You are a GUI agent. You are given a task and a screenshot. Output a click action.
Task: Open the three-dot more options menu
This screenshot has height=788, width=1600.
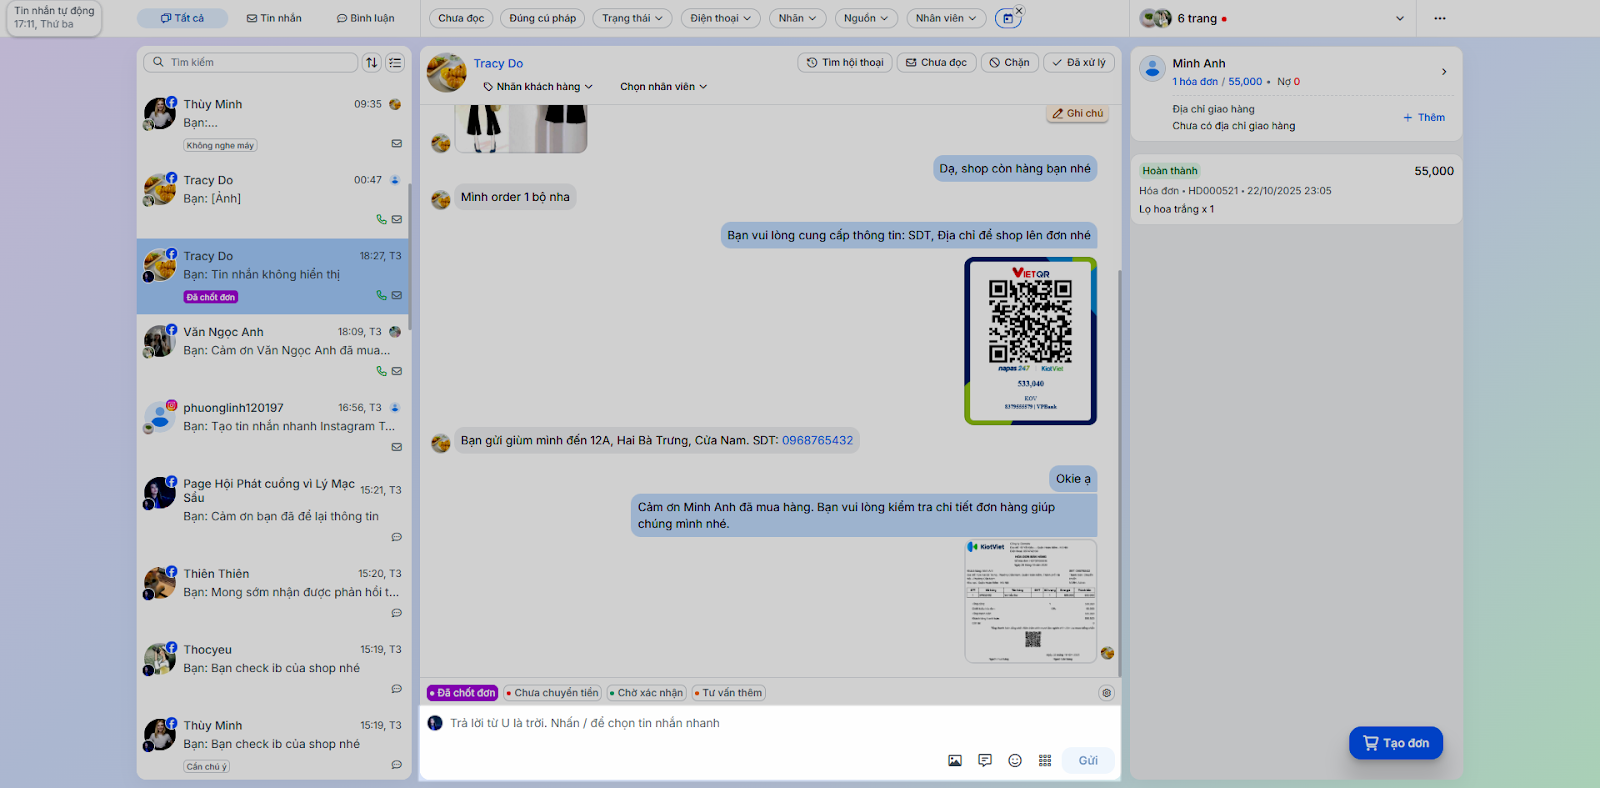pos(1440,18)
